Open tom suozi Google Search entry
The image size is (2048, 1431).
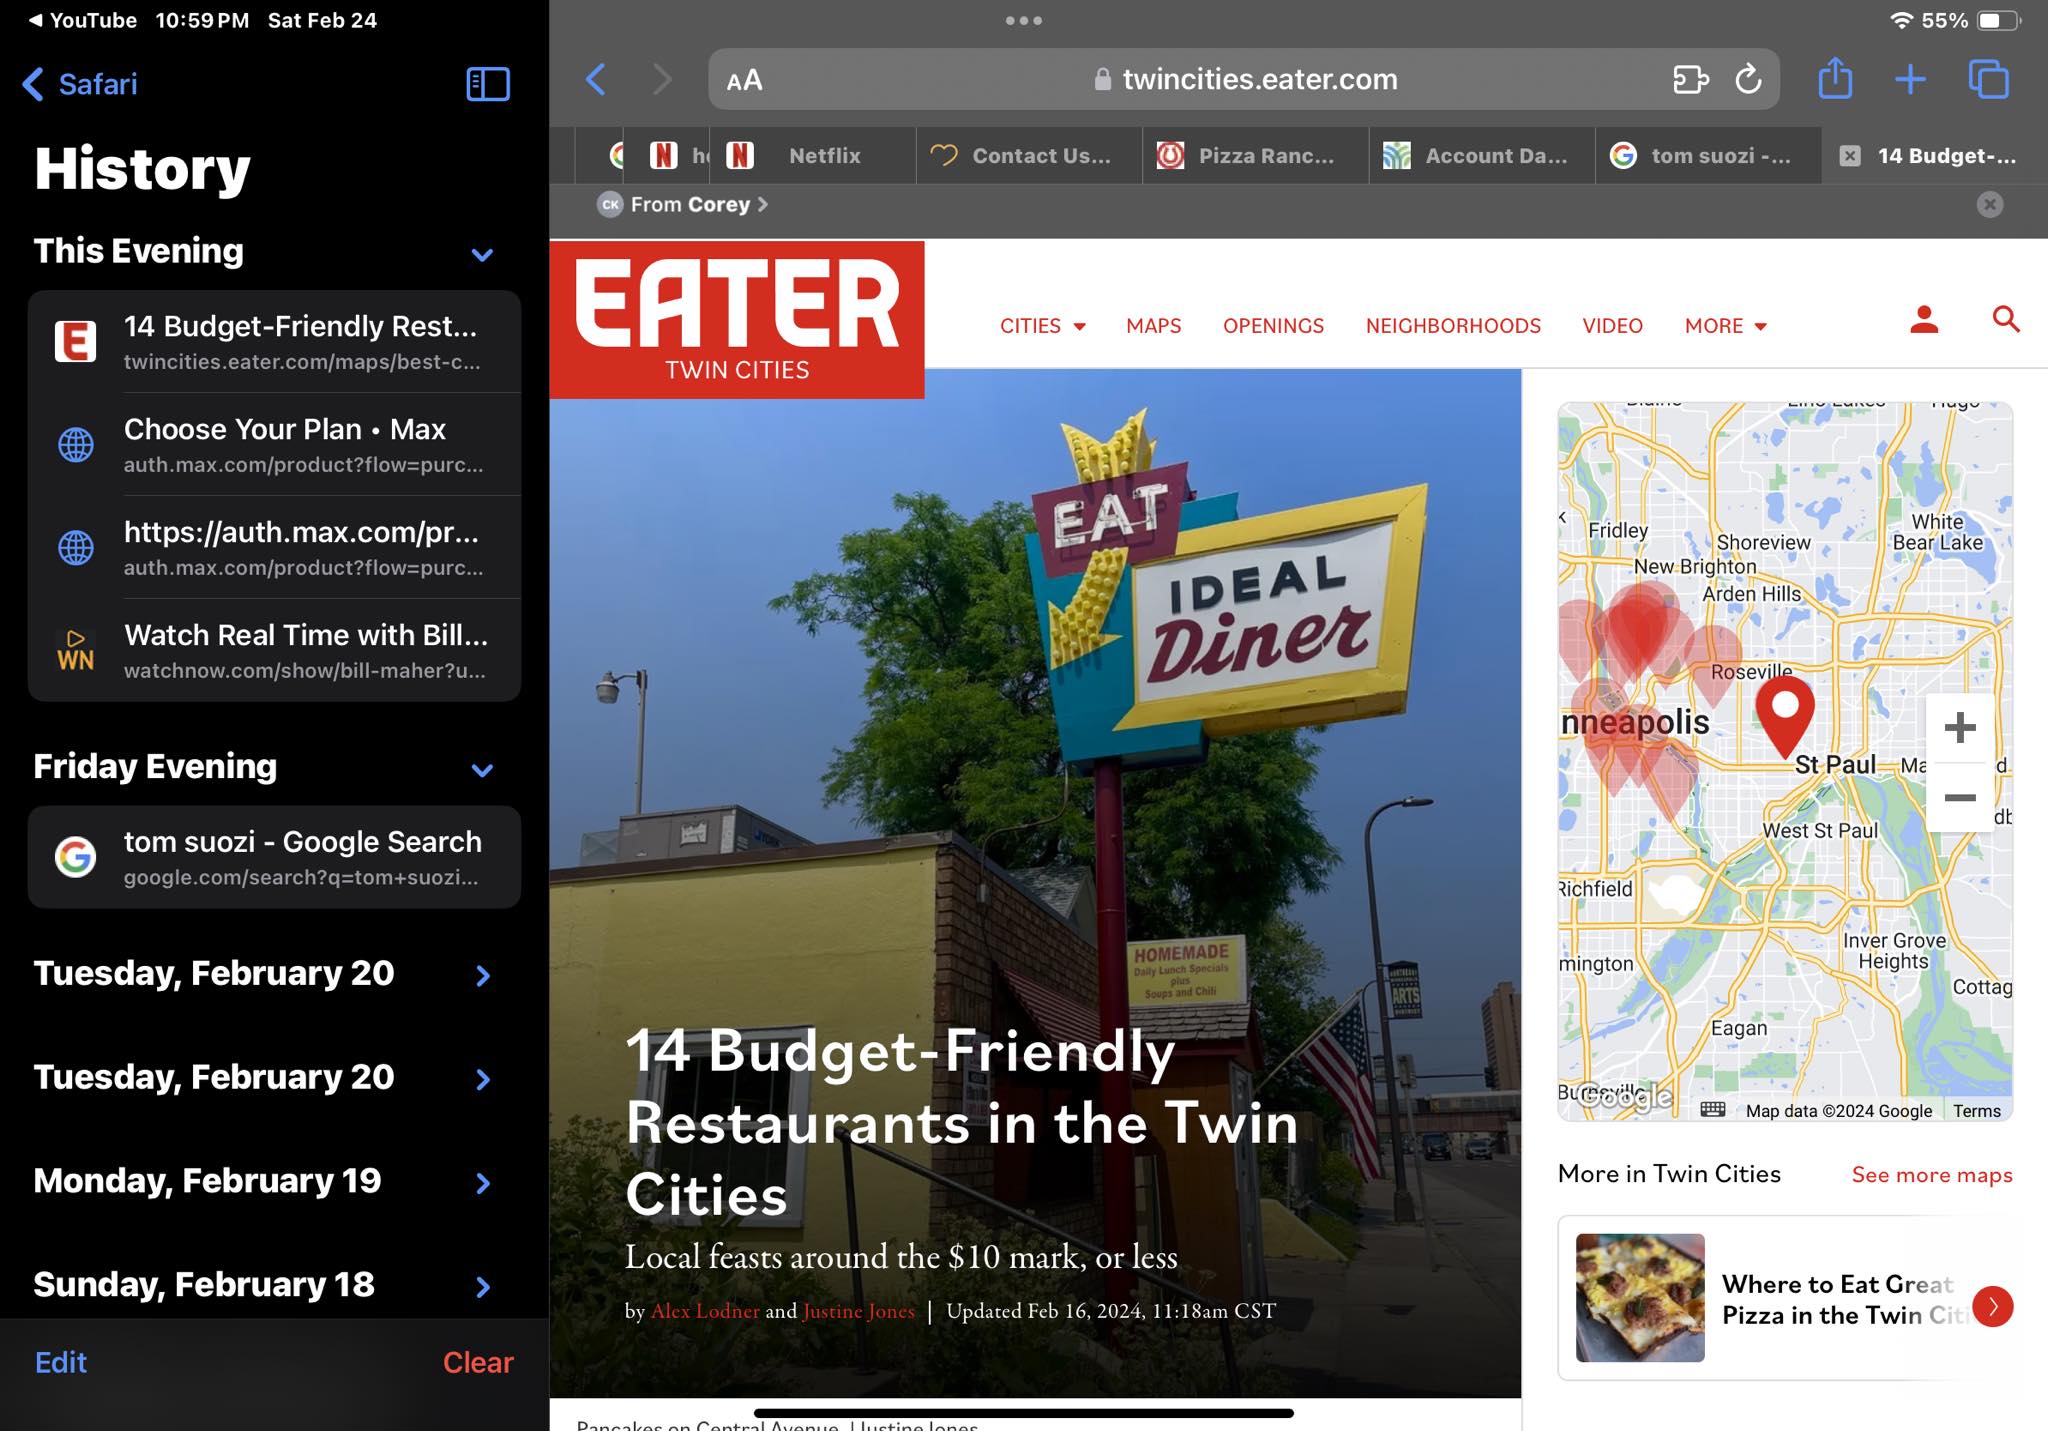point(274,857)
